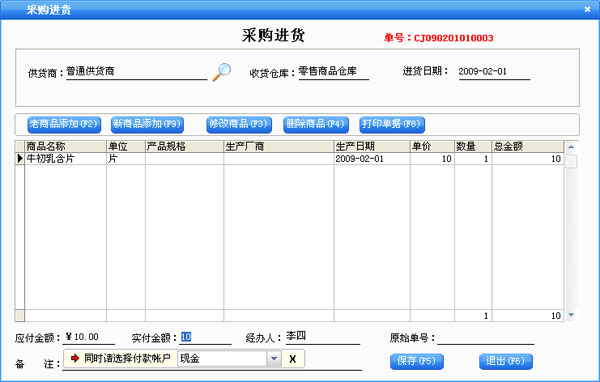Click the 商品名称 column header
Image resolution: width=600 pixels, height=382 pixels.
click(65, 146)
